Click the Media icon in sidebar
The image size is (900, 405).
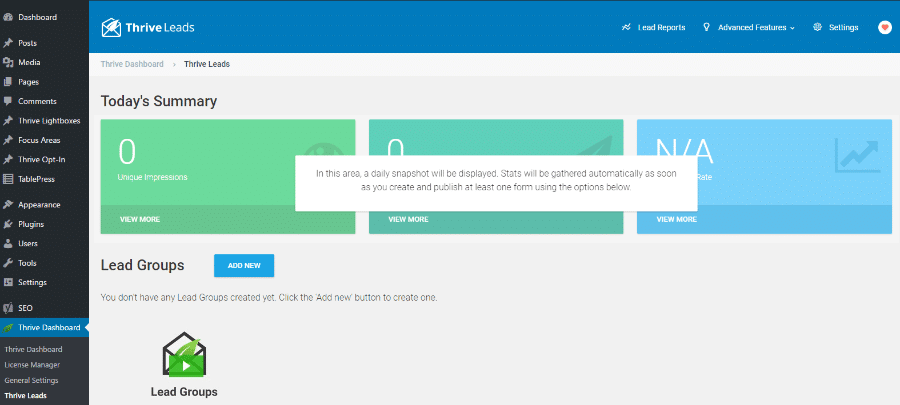[8, 63]
